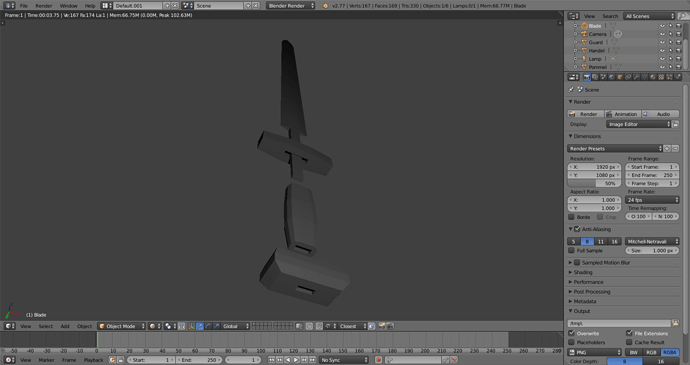Open the All Scenes outliner dropdown

[649, 16]
